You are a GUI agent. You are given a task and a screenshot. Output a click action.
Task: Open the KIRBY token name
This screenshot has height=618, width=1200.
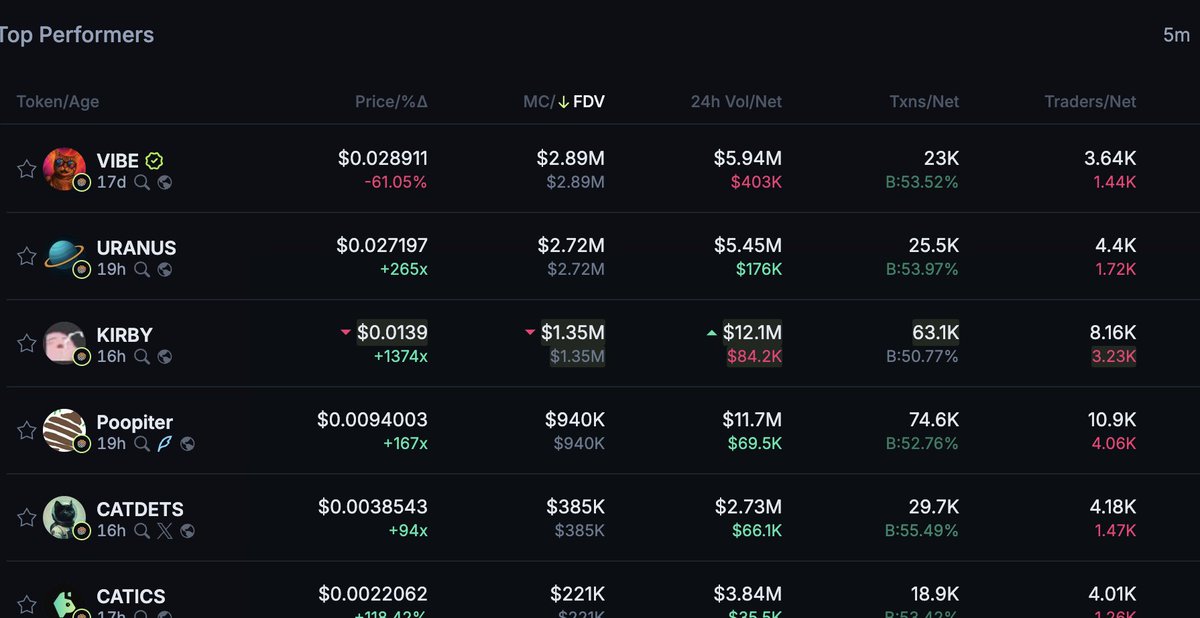click(x=124, y=335)
